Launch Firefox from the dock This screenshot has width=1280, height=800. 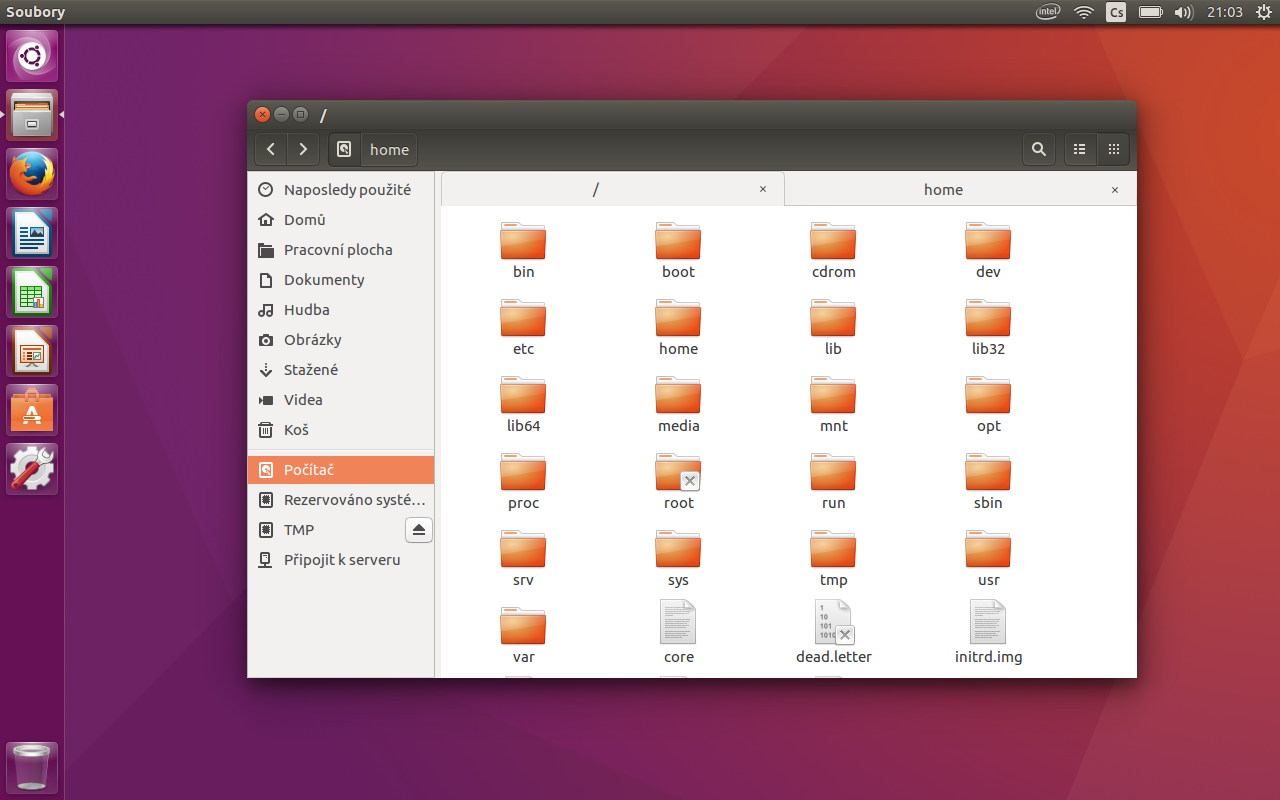click(x=31, y=173)
